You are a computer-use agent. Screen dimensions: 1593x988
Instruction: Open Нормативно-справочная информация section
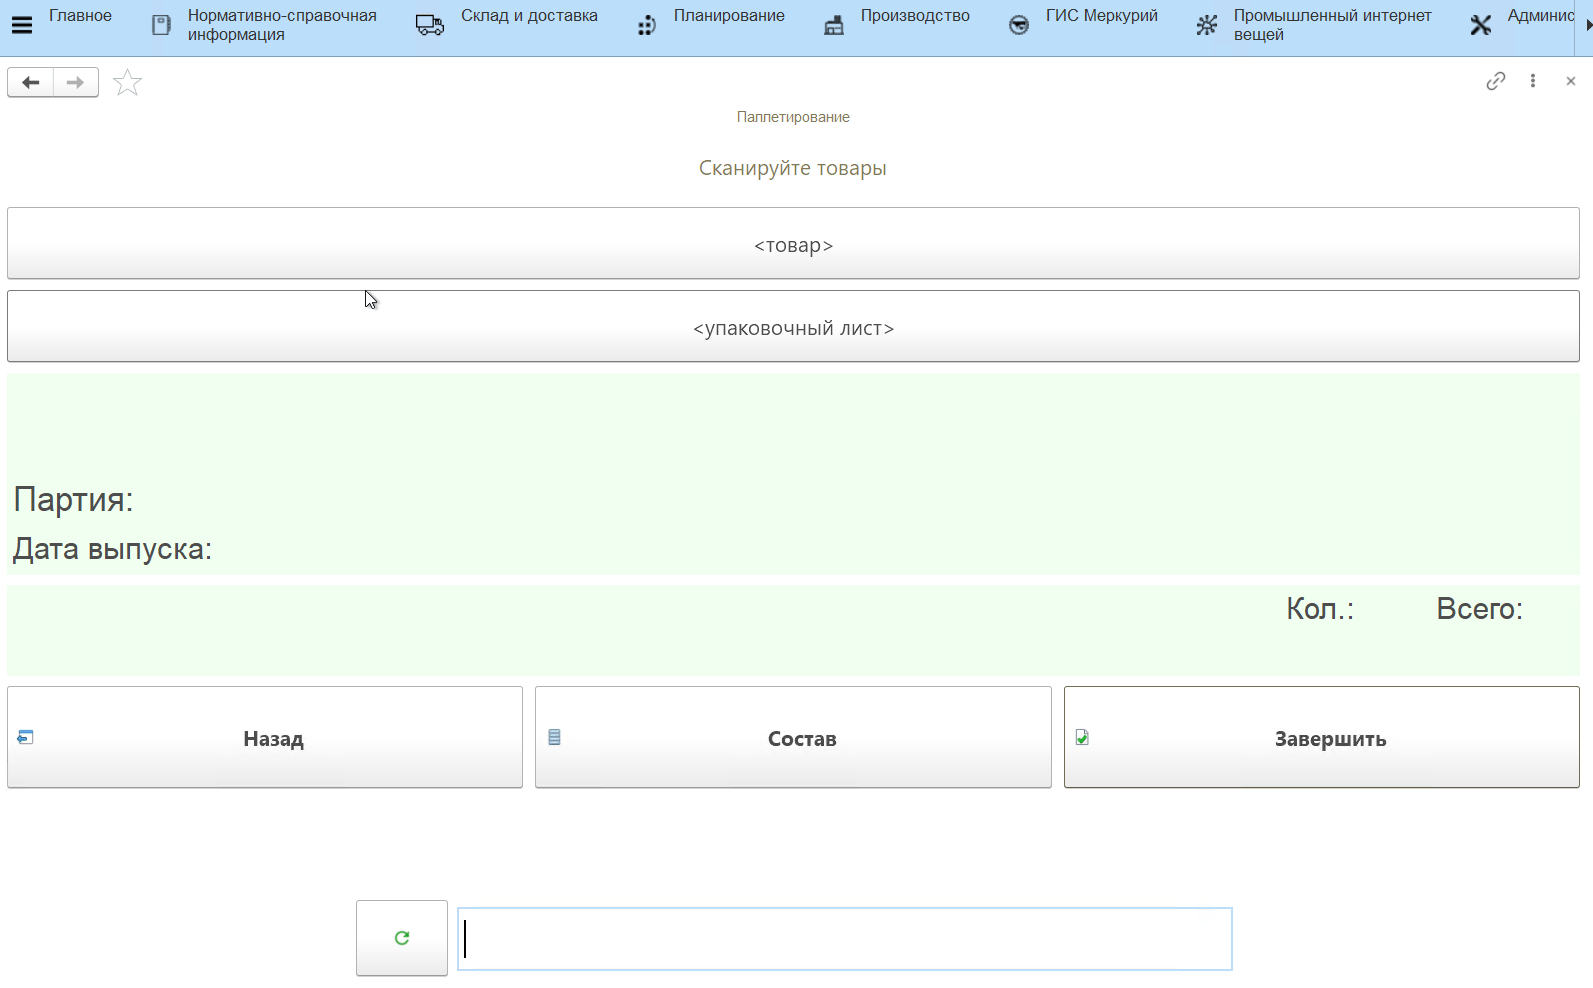click(x=281, y=25)
